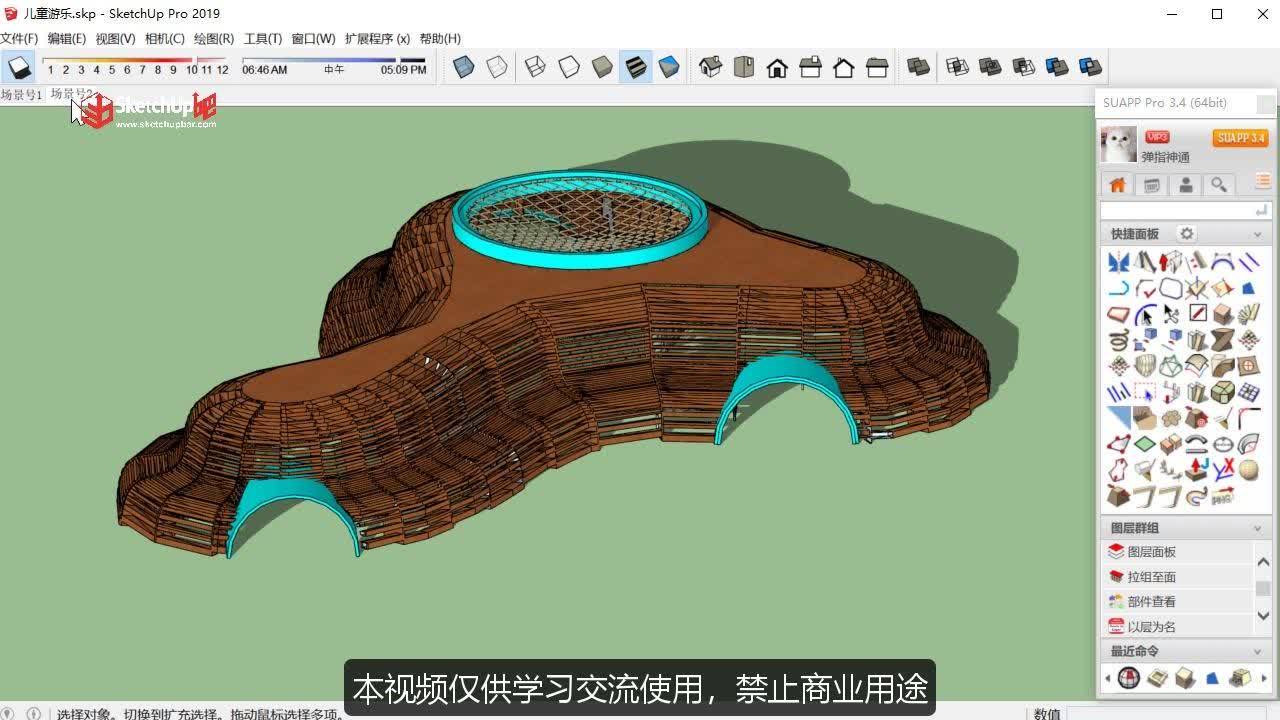Select the wireframe display style

(x=535, y=66)
